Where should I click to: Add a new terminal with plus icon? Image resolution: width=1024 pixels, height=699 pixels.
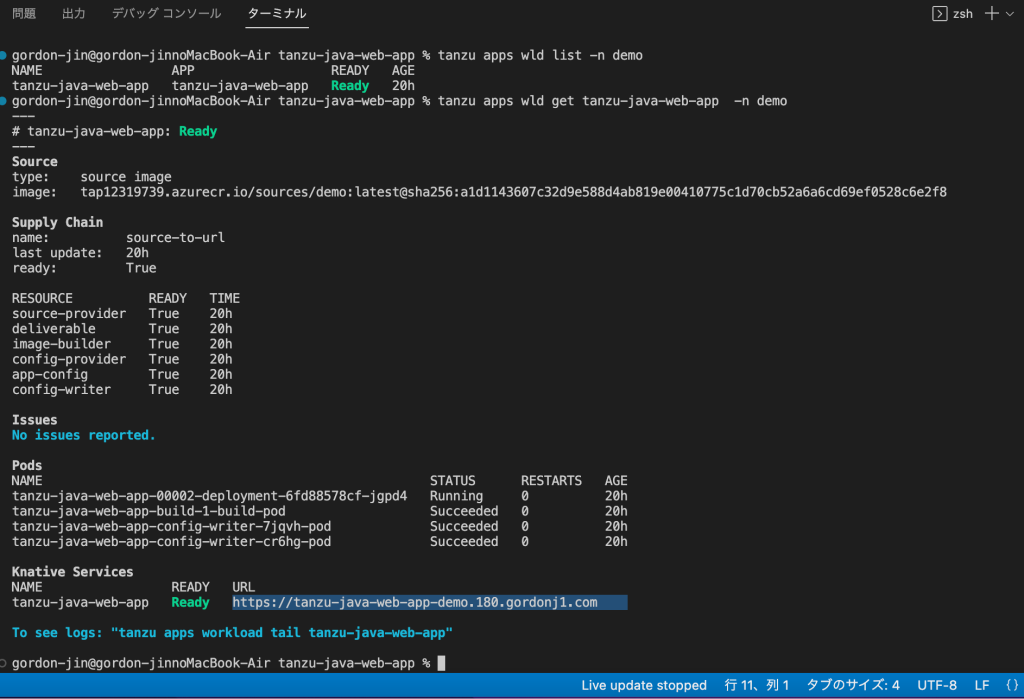[x=992, y=14]
